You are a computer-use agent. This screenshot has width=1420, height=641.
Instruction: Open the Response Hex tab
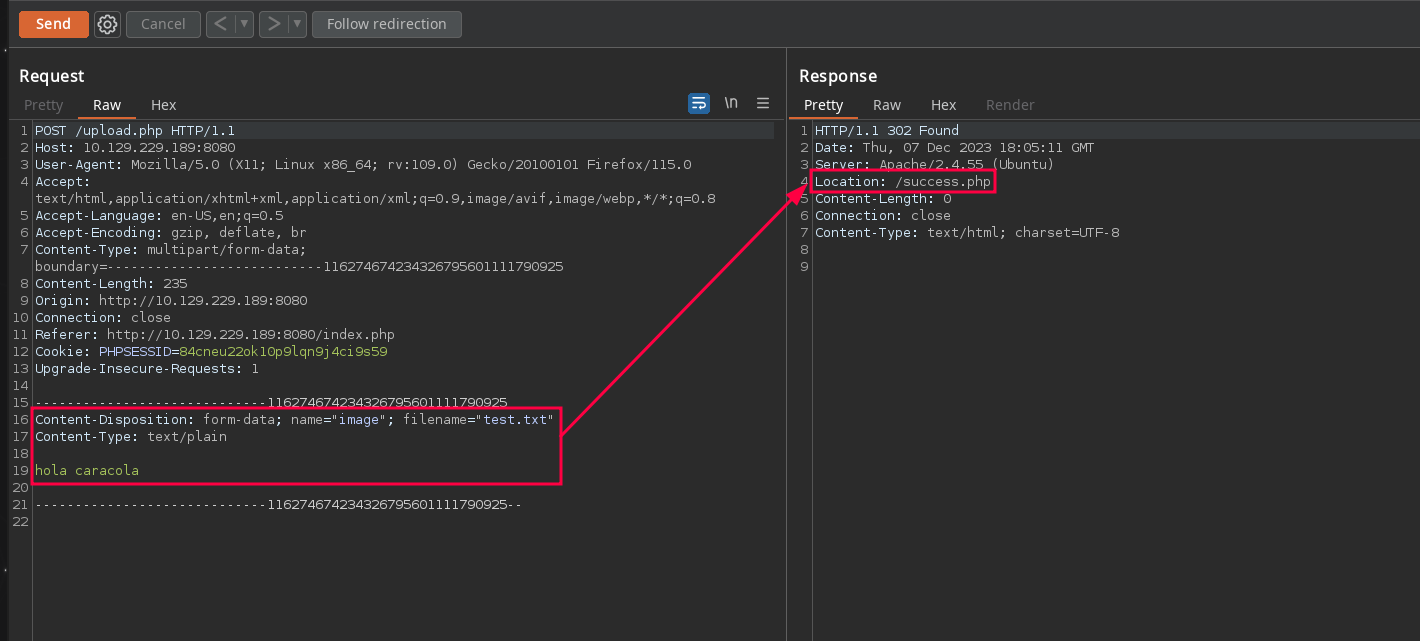coord(943,105)
